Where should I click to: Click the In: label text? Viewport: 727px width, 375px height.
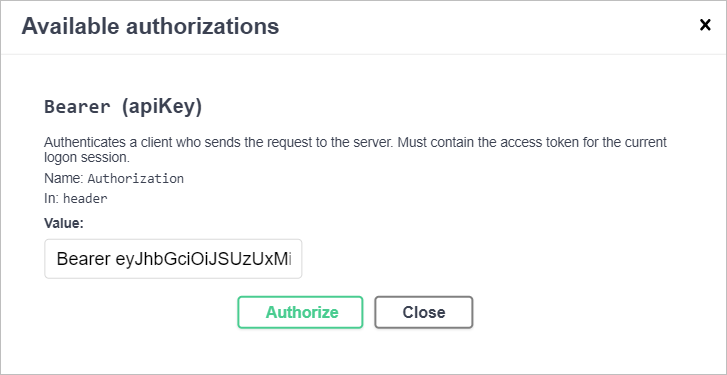52,199
